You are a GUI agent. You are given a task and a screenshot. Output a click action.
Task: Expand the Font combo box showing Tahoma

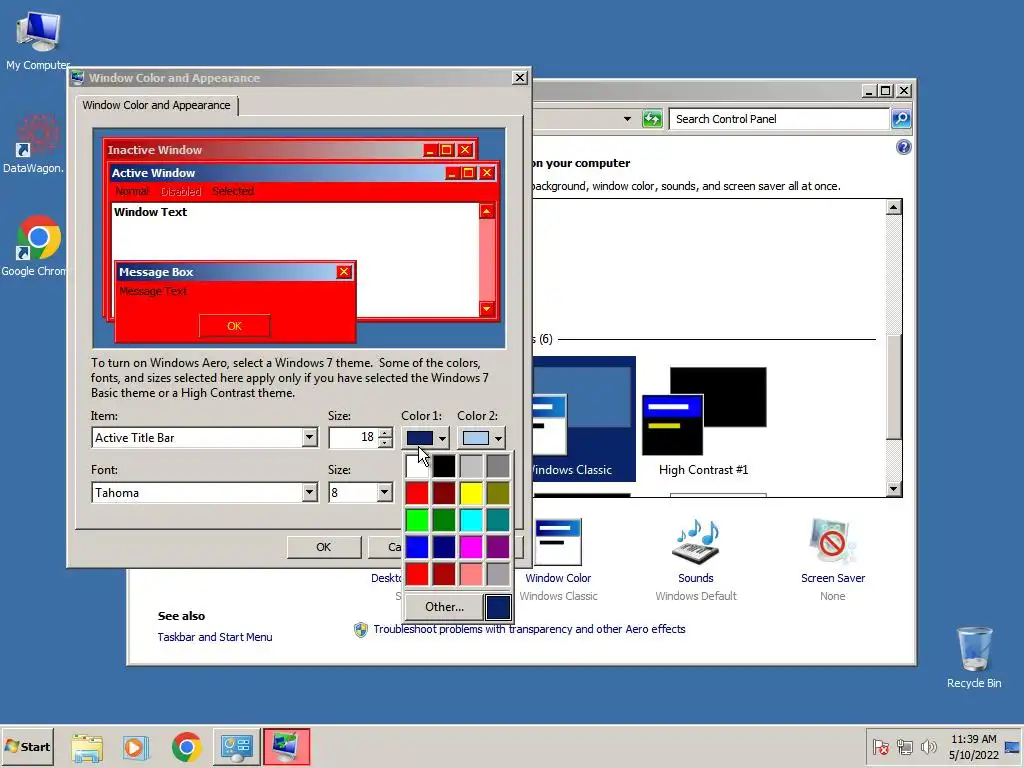click(x=310, y=492)
